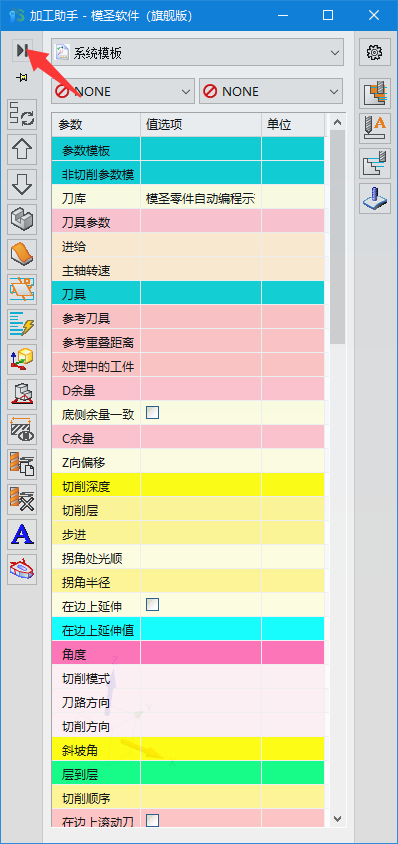This screenshot has width=398, height=844.
Task: Select the engraving text tool icon
Action: [375, 128]
